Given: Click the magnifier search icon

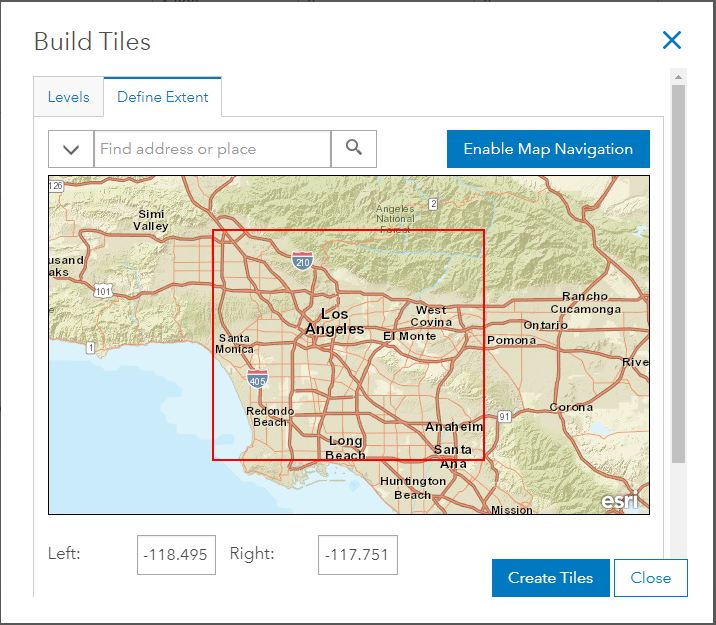Looking at the screenshot, I should (x=354, y=148).
